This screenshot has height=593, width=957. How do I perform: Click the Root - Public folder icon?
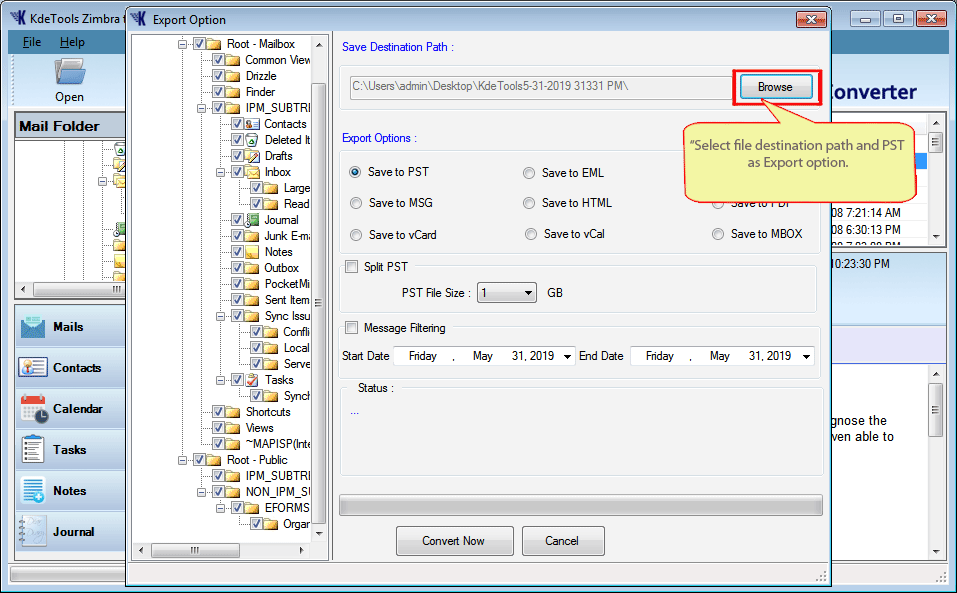point(214,460)
